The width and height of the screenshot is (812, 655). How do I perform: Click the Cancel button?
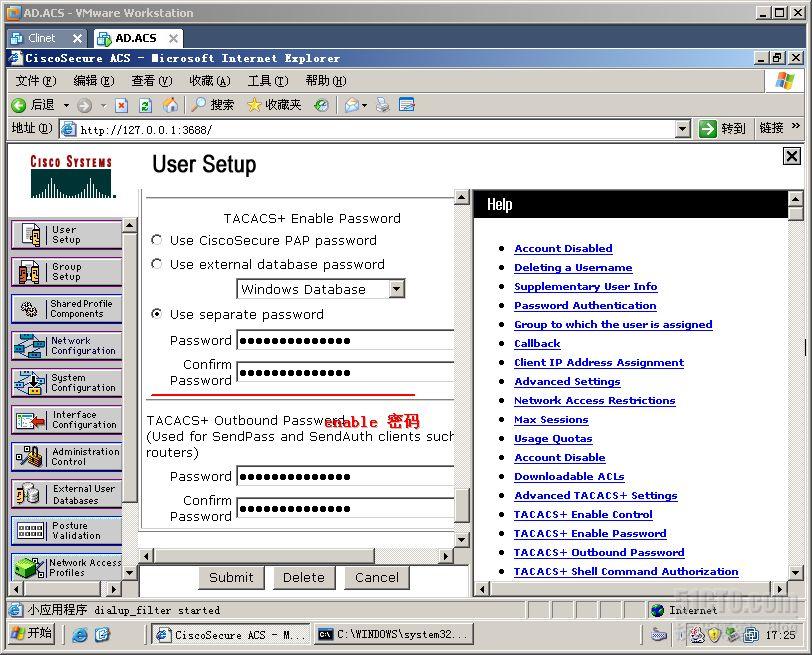(377, 577)
